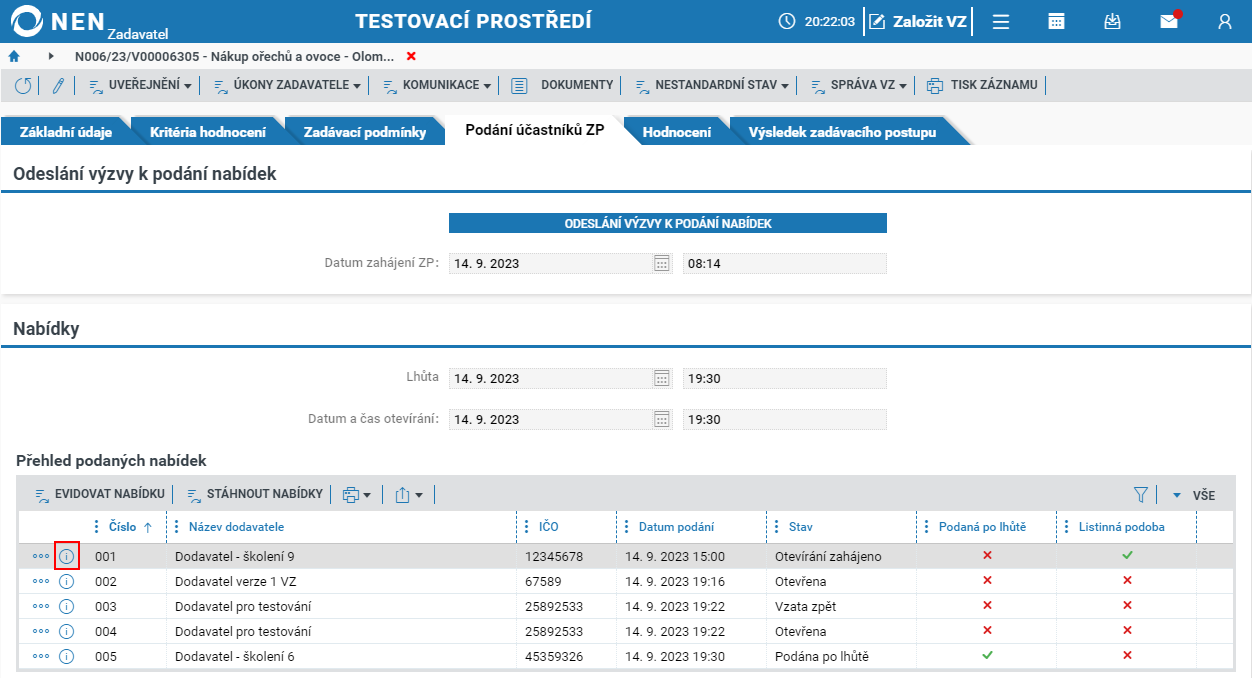Open calendar picker for Datum a čas otevírání
The image size is (1252, 678).
[x=661, y=419]
